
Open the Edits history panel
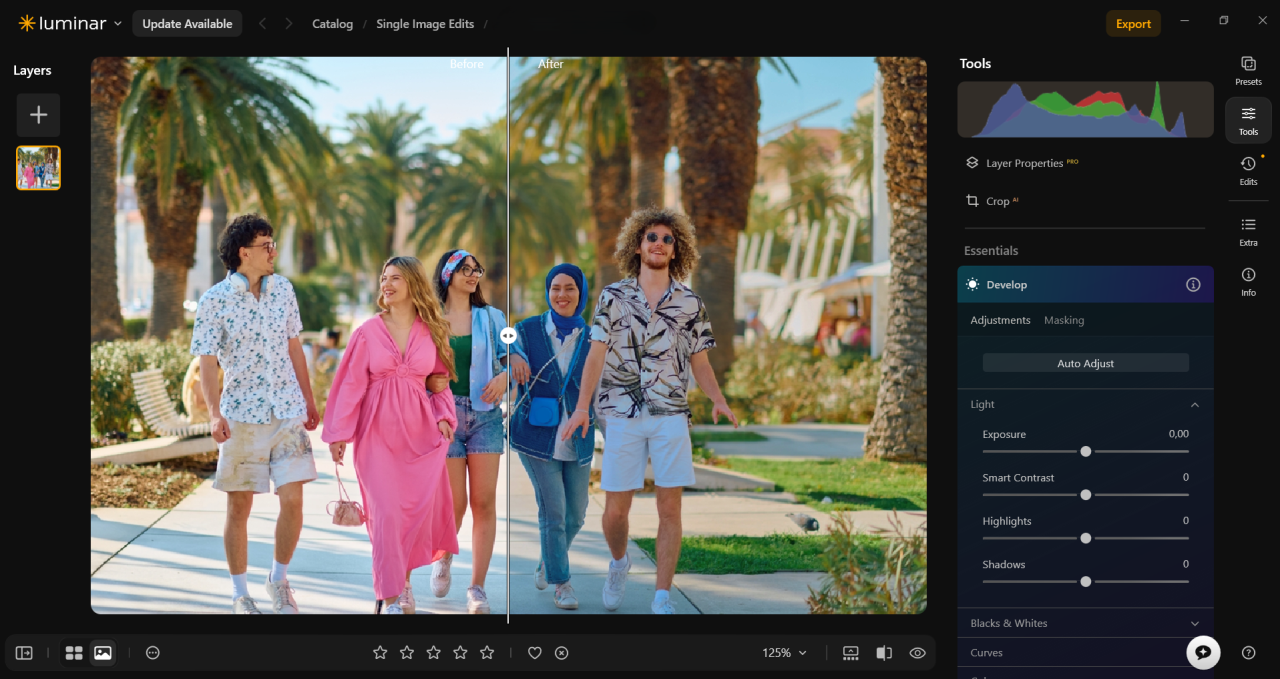1248,171
